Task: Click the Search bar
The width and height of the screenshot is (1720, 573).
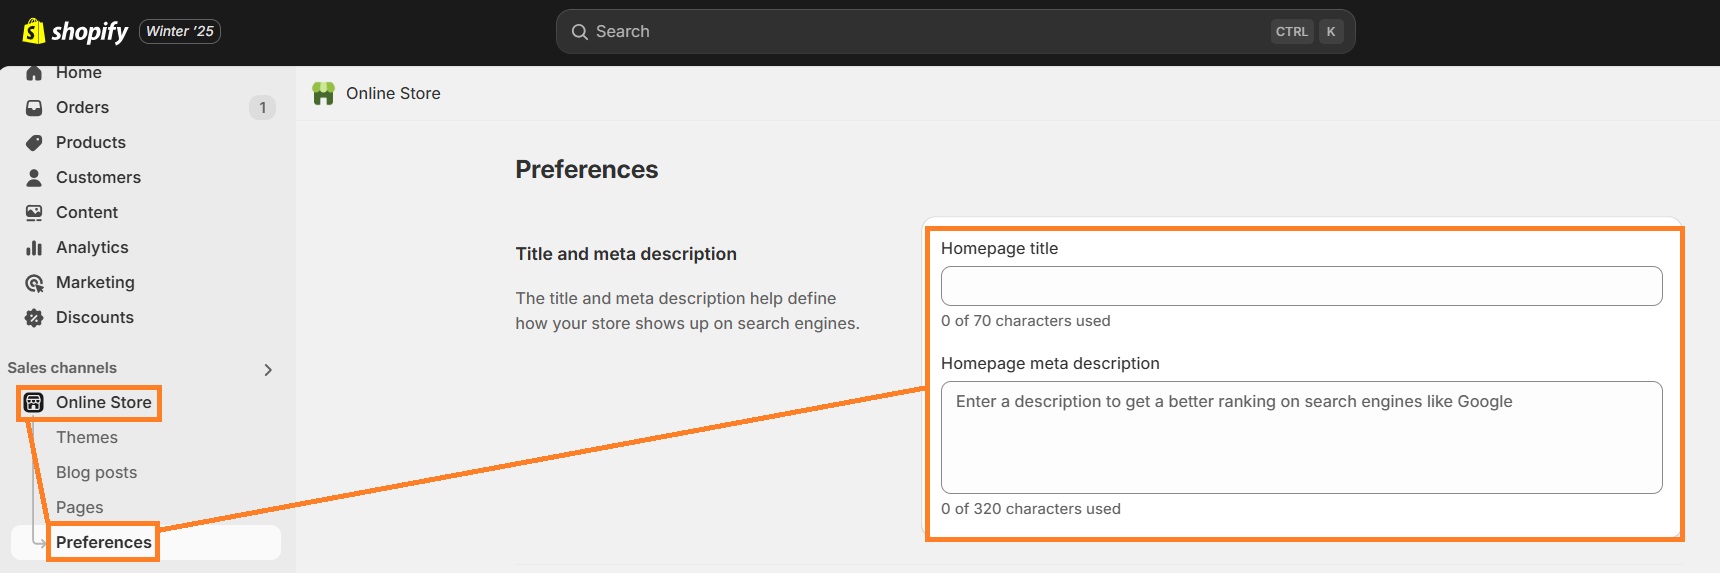Action: pyautogui.click(x=955, y=31)
